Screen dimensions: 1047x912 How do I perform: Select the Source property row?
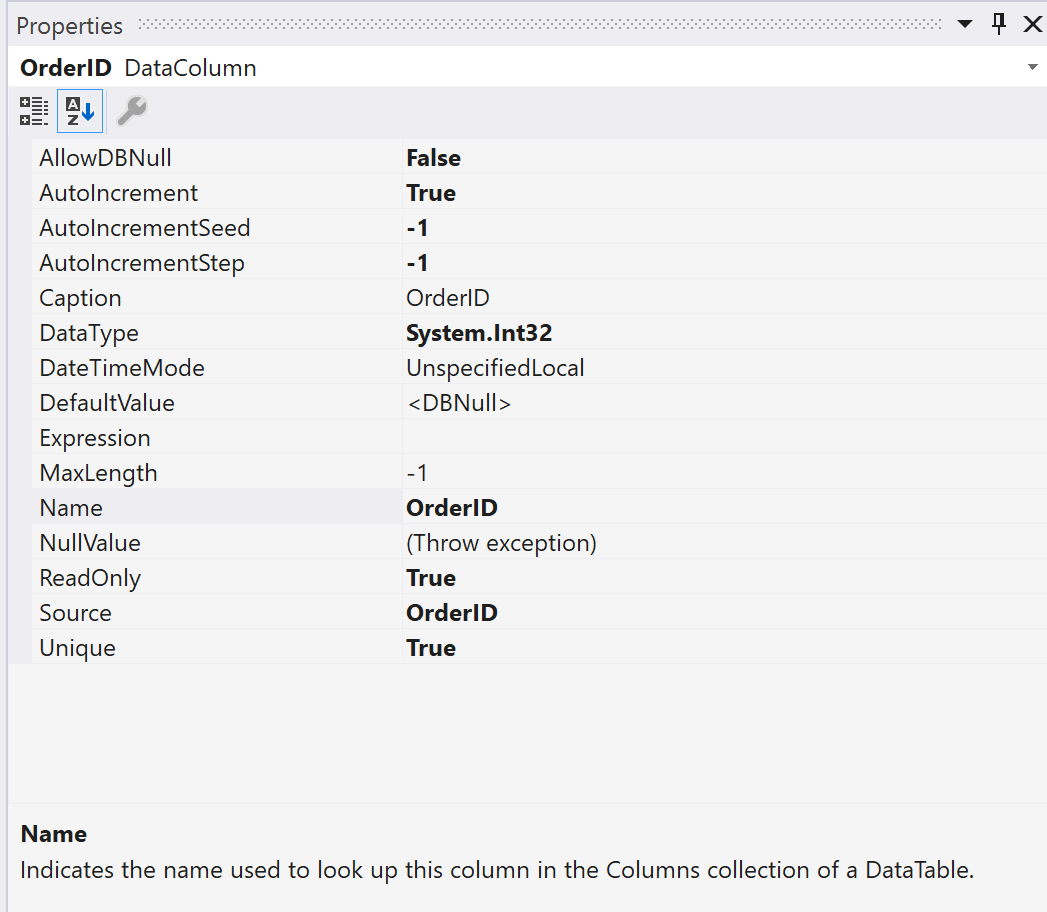(150, 612)
